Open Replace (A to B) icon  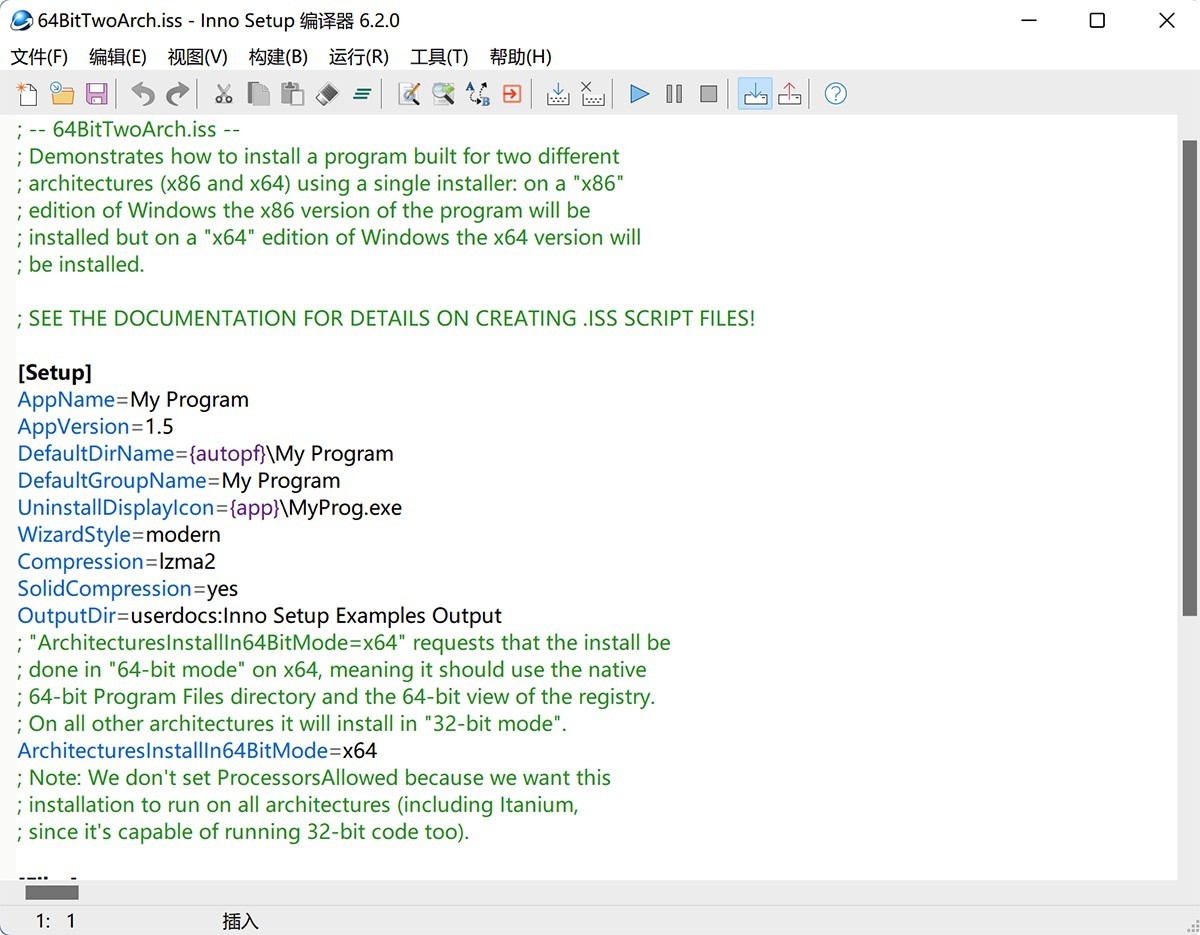point(477,94)
